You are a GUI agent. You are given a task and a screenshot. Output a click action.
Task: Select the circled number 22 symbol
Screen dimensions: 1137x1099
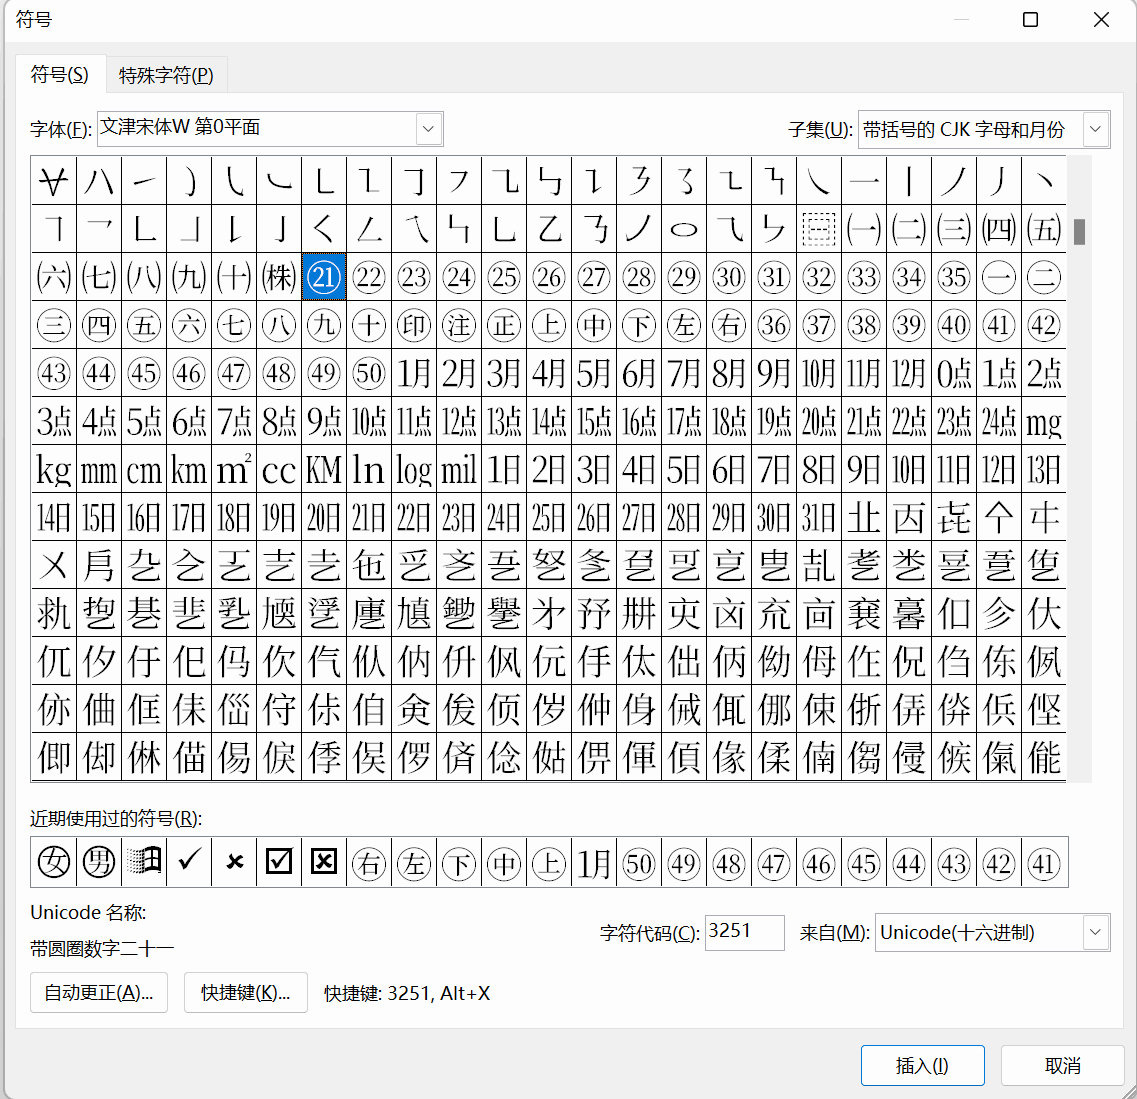coord(368,277)
